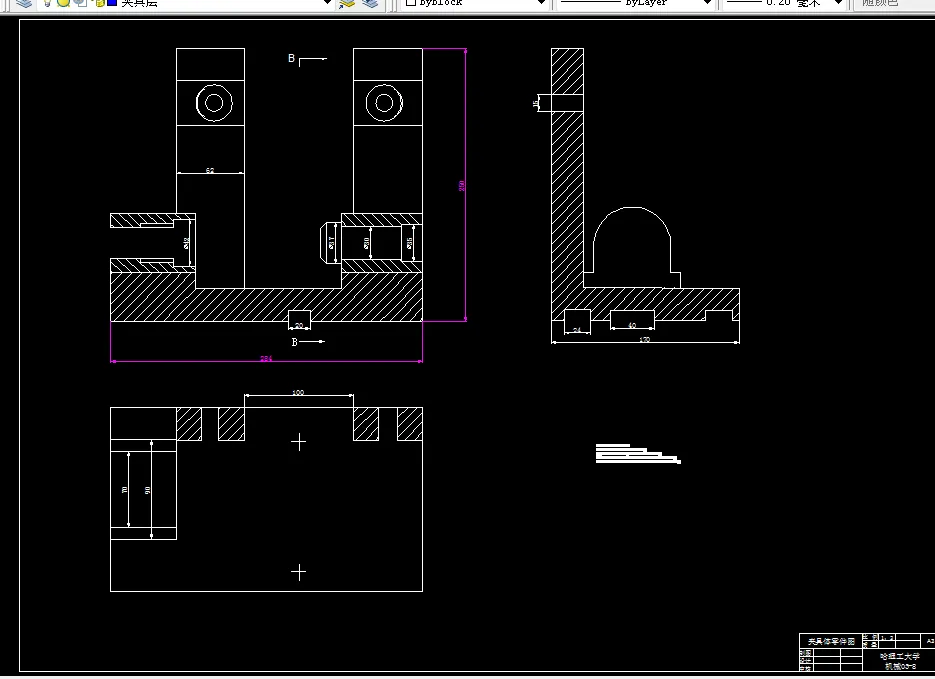
Task: Select title block text 夹具体零件图
Action: point(831,641)
